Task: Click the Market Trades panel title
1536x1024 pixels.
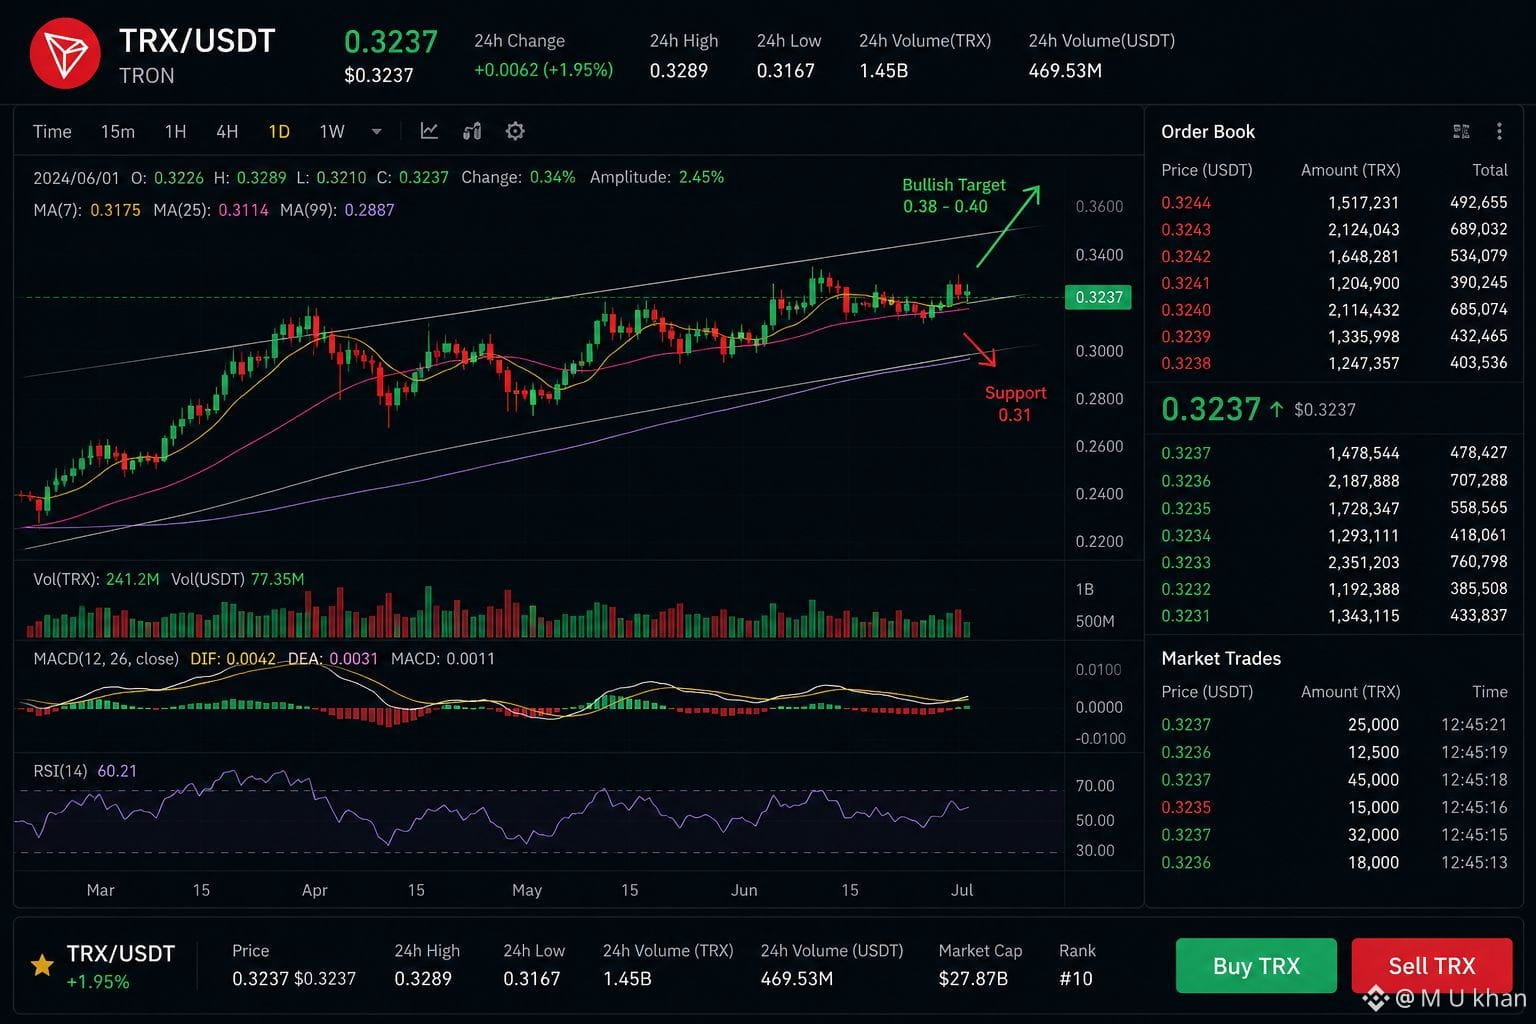Action: pyautogui.click(x=1221, y=658)
